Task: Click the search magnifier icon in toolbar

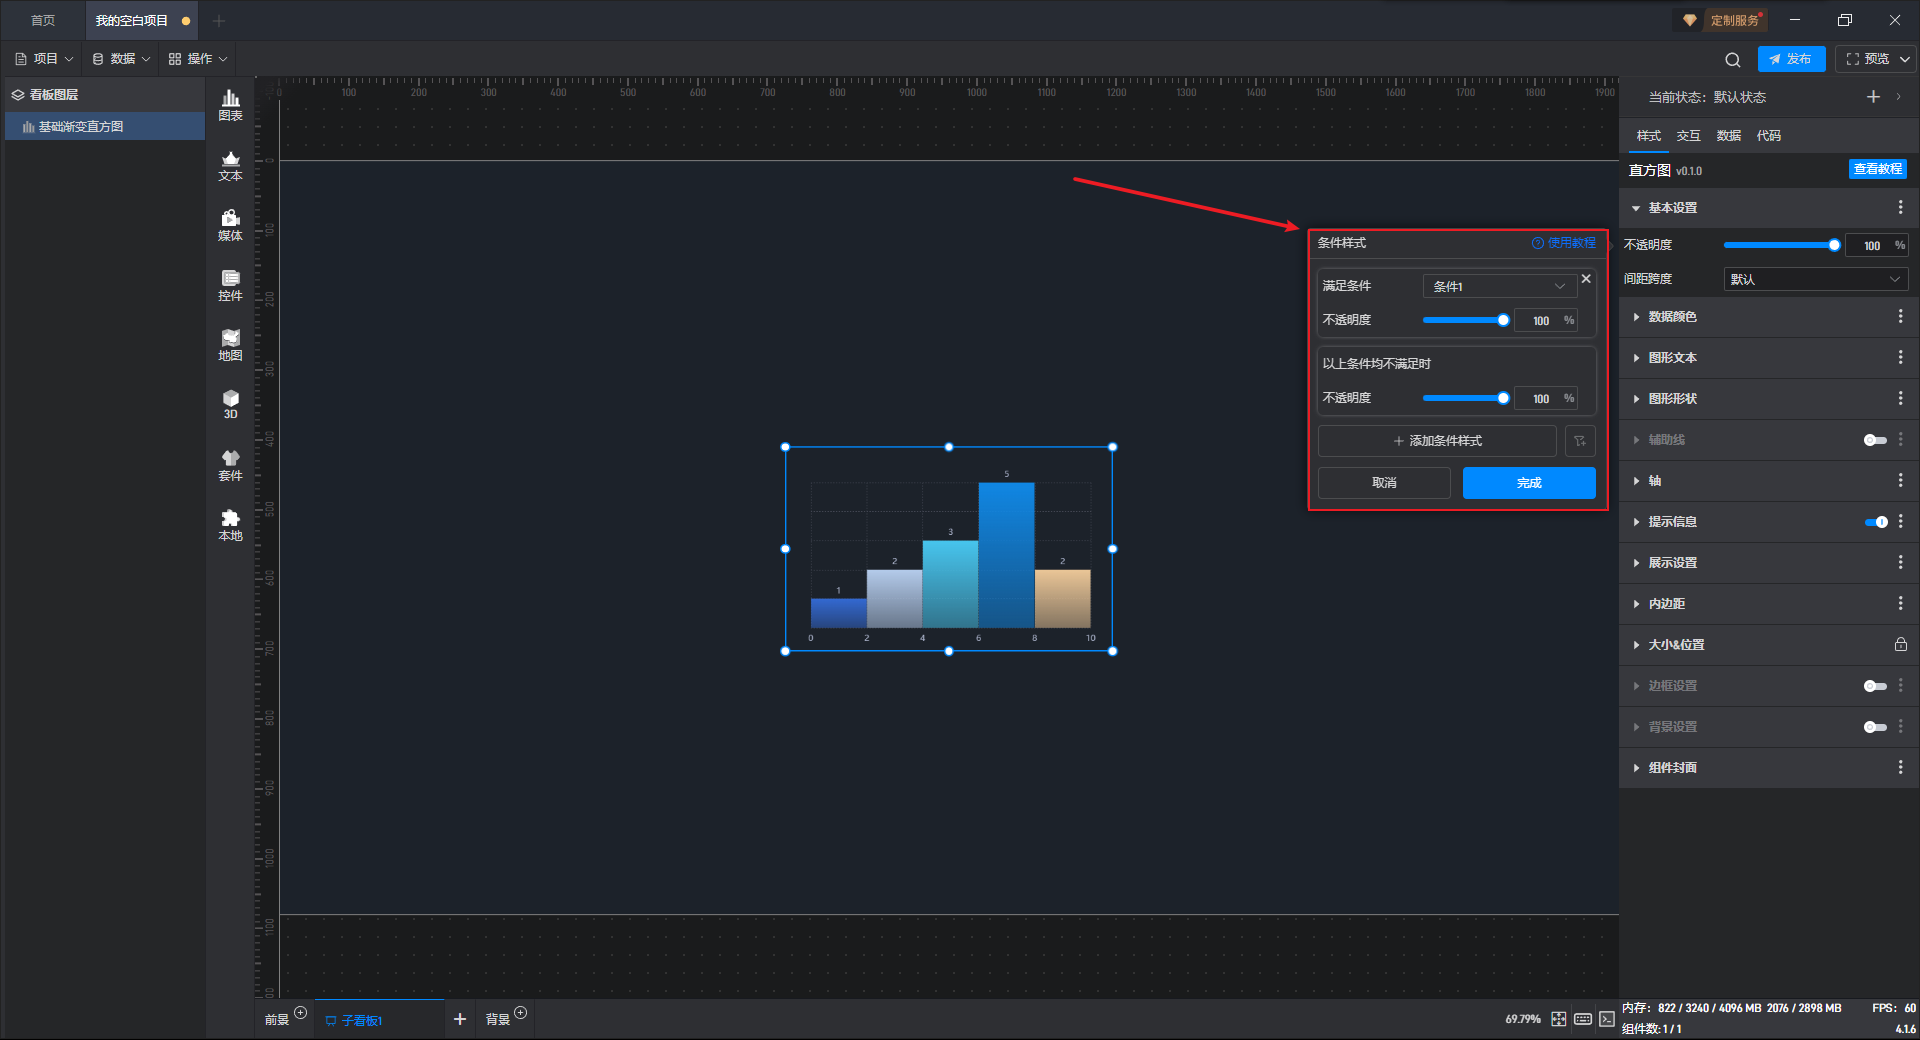Action: (x=1732, y=59)
